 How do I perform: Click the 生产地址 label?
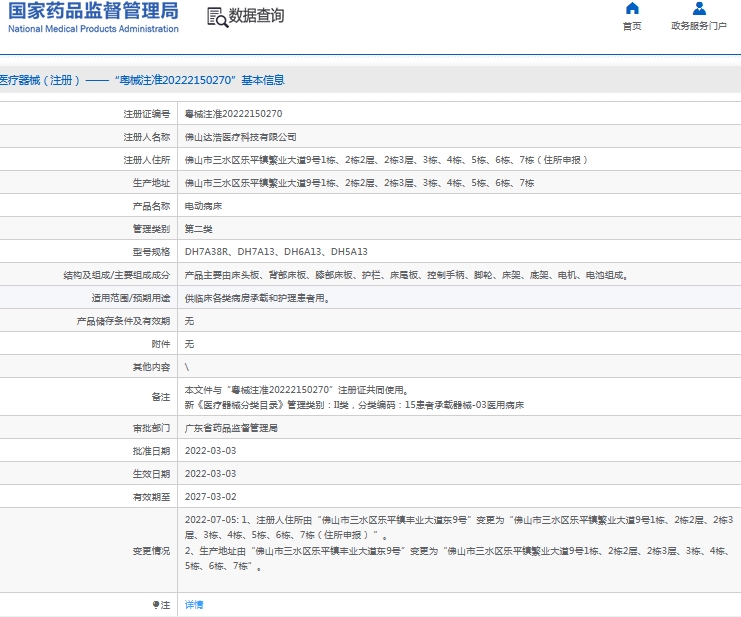pos(151,183)
